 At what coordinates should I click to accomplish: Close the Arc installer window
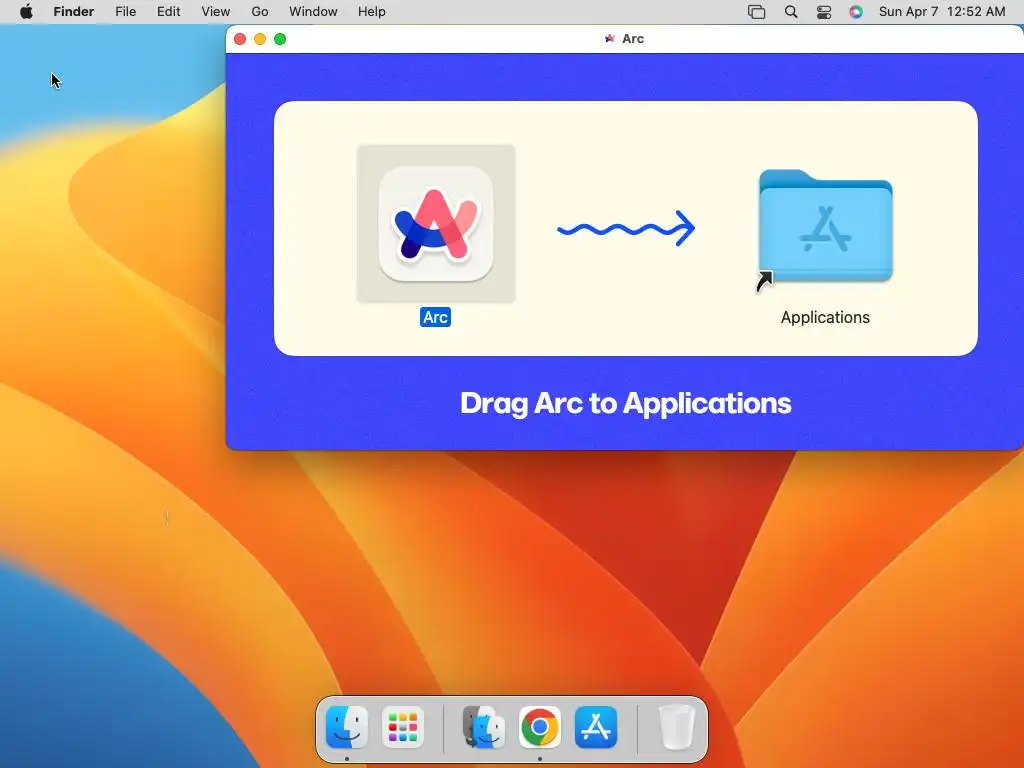click(x=240, y=39)
